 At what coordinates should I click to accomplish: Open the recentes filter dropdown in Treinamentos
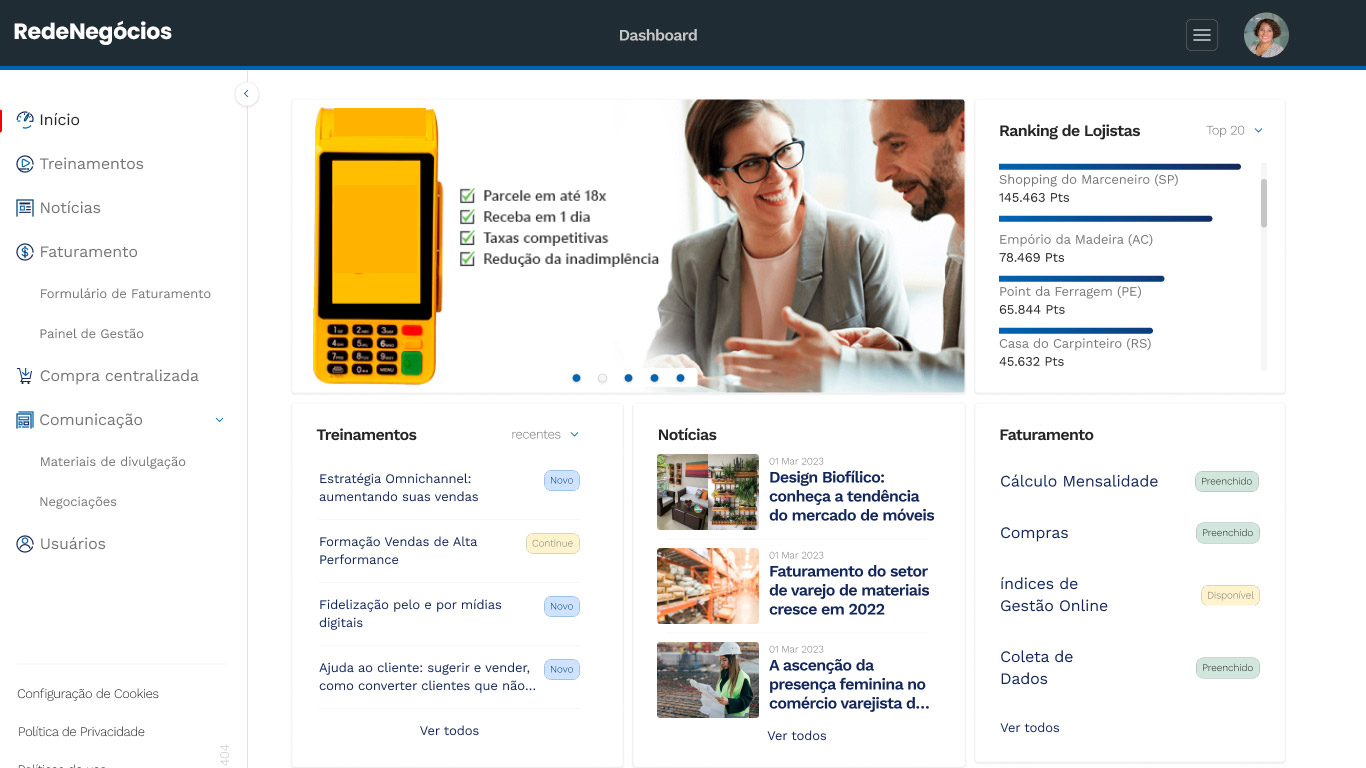545,435
